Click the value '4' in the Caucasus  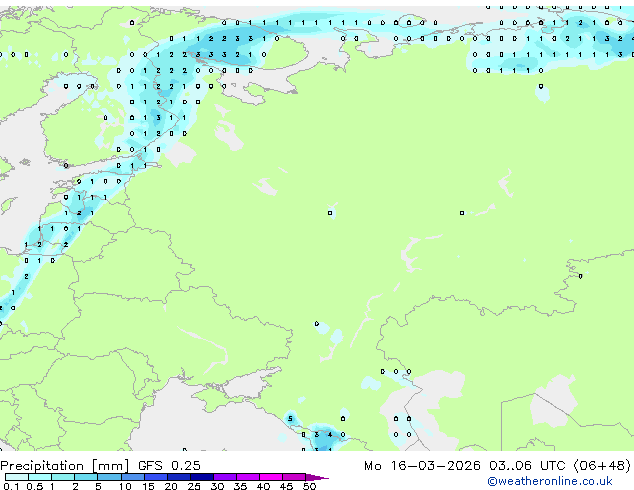pyautogui.click(x=330, y=435)
